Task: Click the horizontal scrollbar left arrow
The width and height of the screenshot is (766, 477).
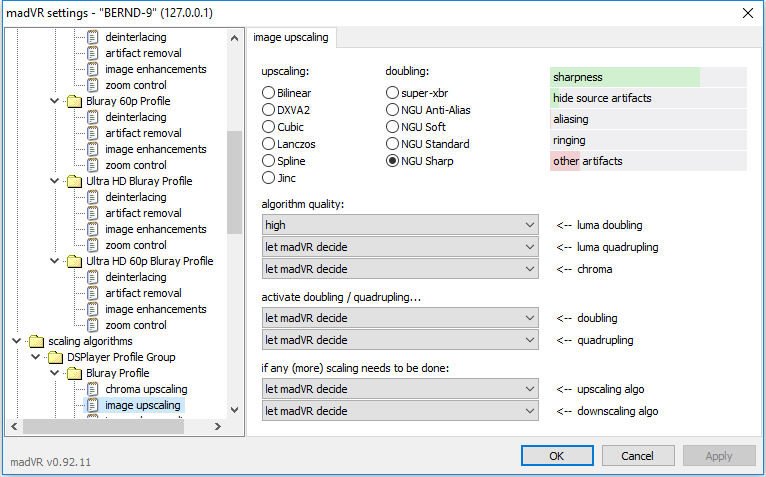Action: tap(14, 427)
